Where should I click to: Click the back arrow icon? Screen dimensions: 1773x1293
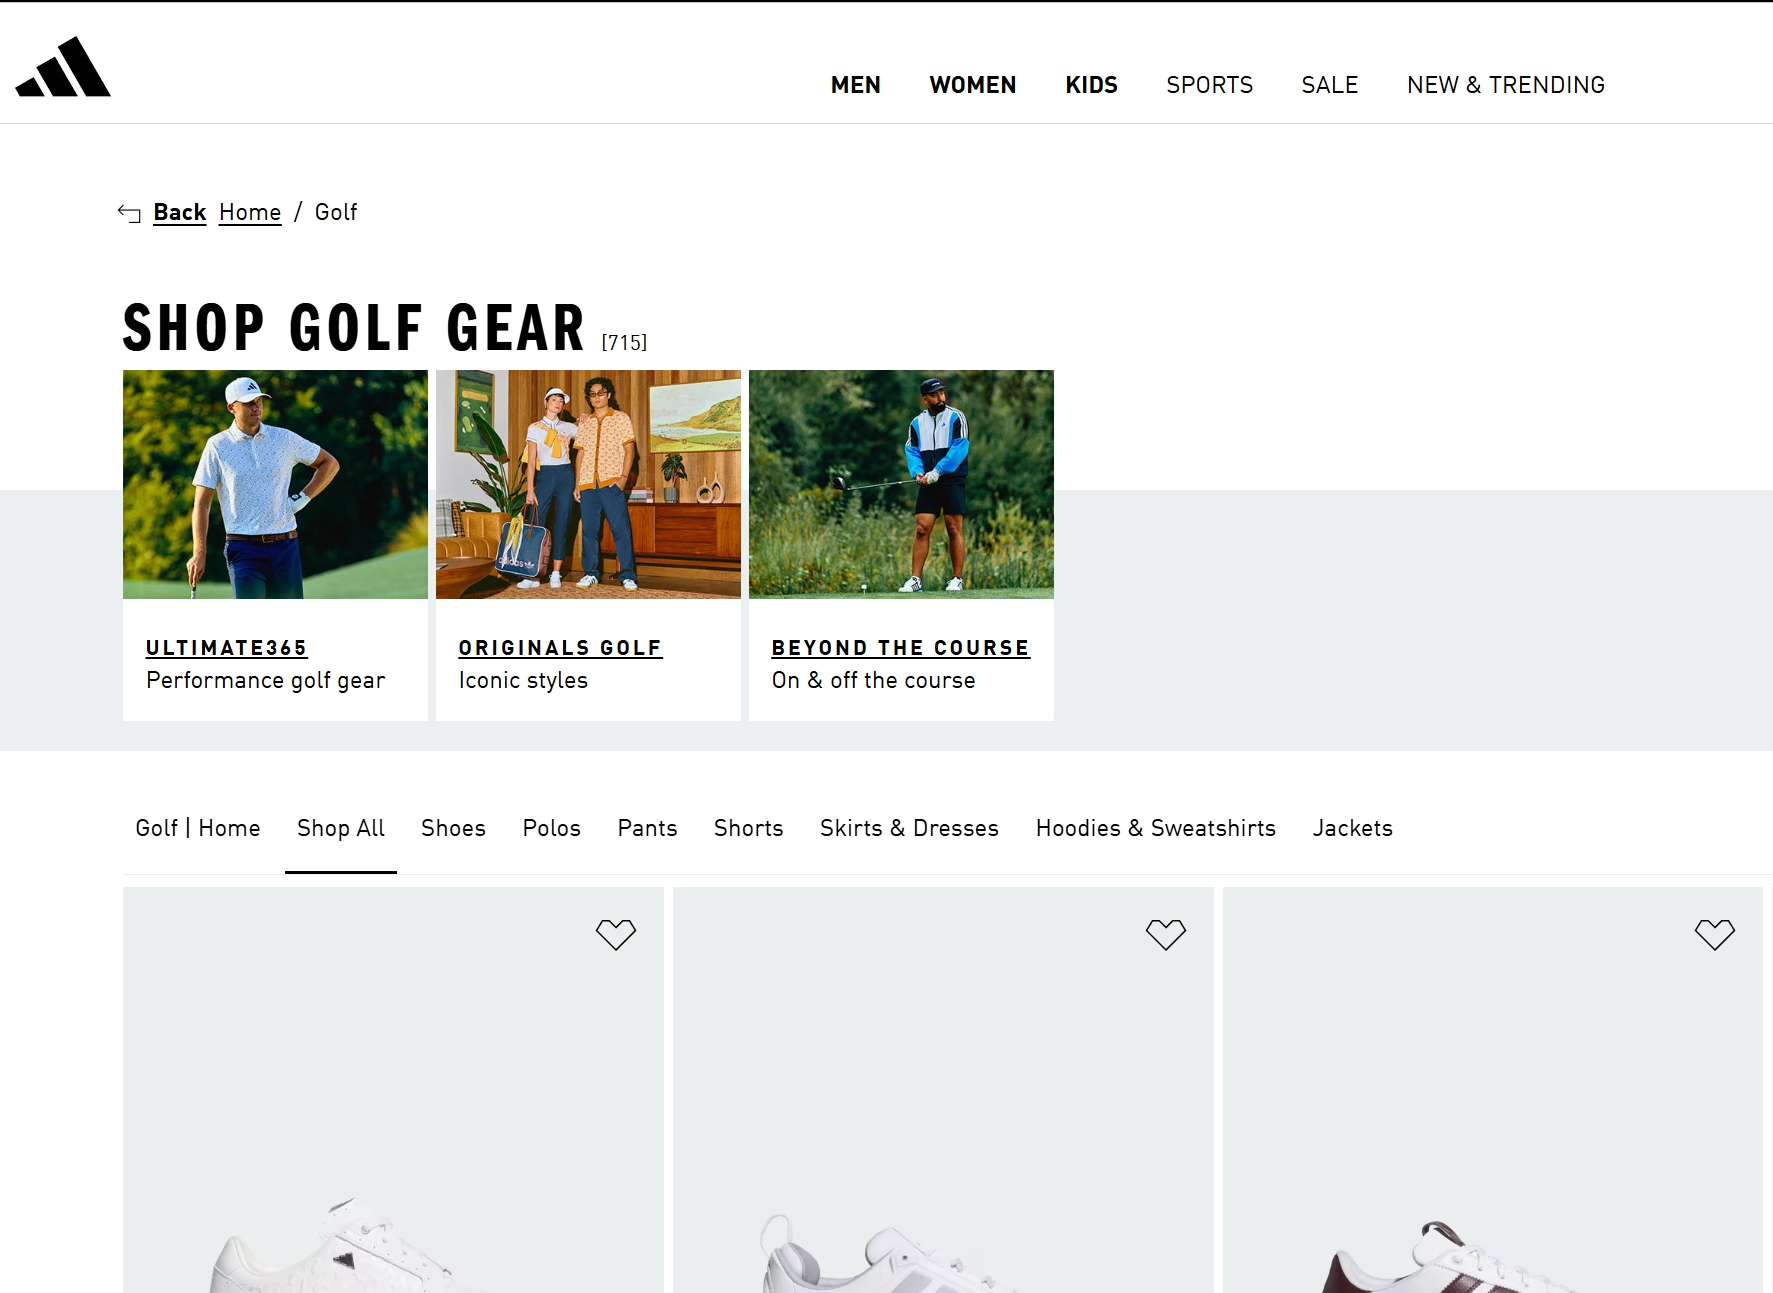click(129, 213)
